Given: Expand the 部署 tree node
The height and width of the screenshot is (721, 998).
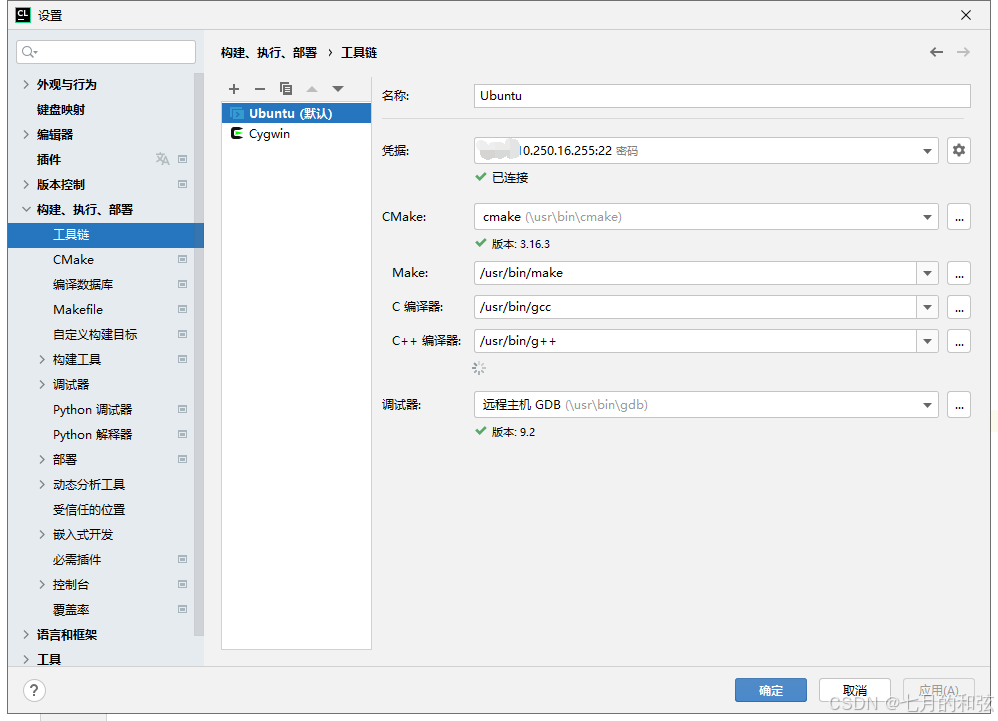Looking at the screenshot, I should 42,459.
